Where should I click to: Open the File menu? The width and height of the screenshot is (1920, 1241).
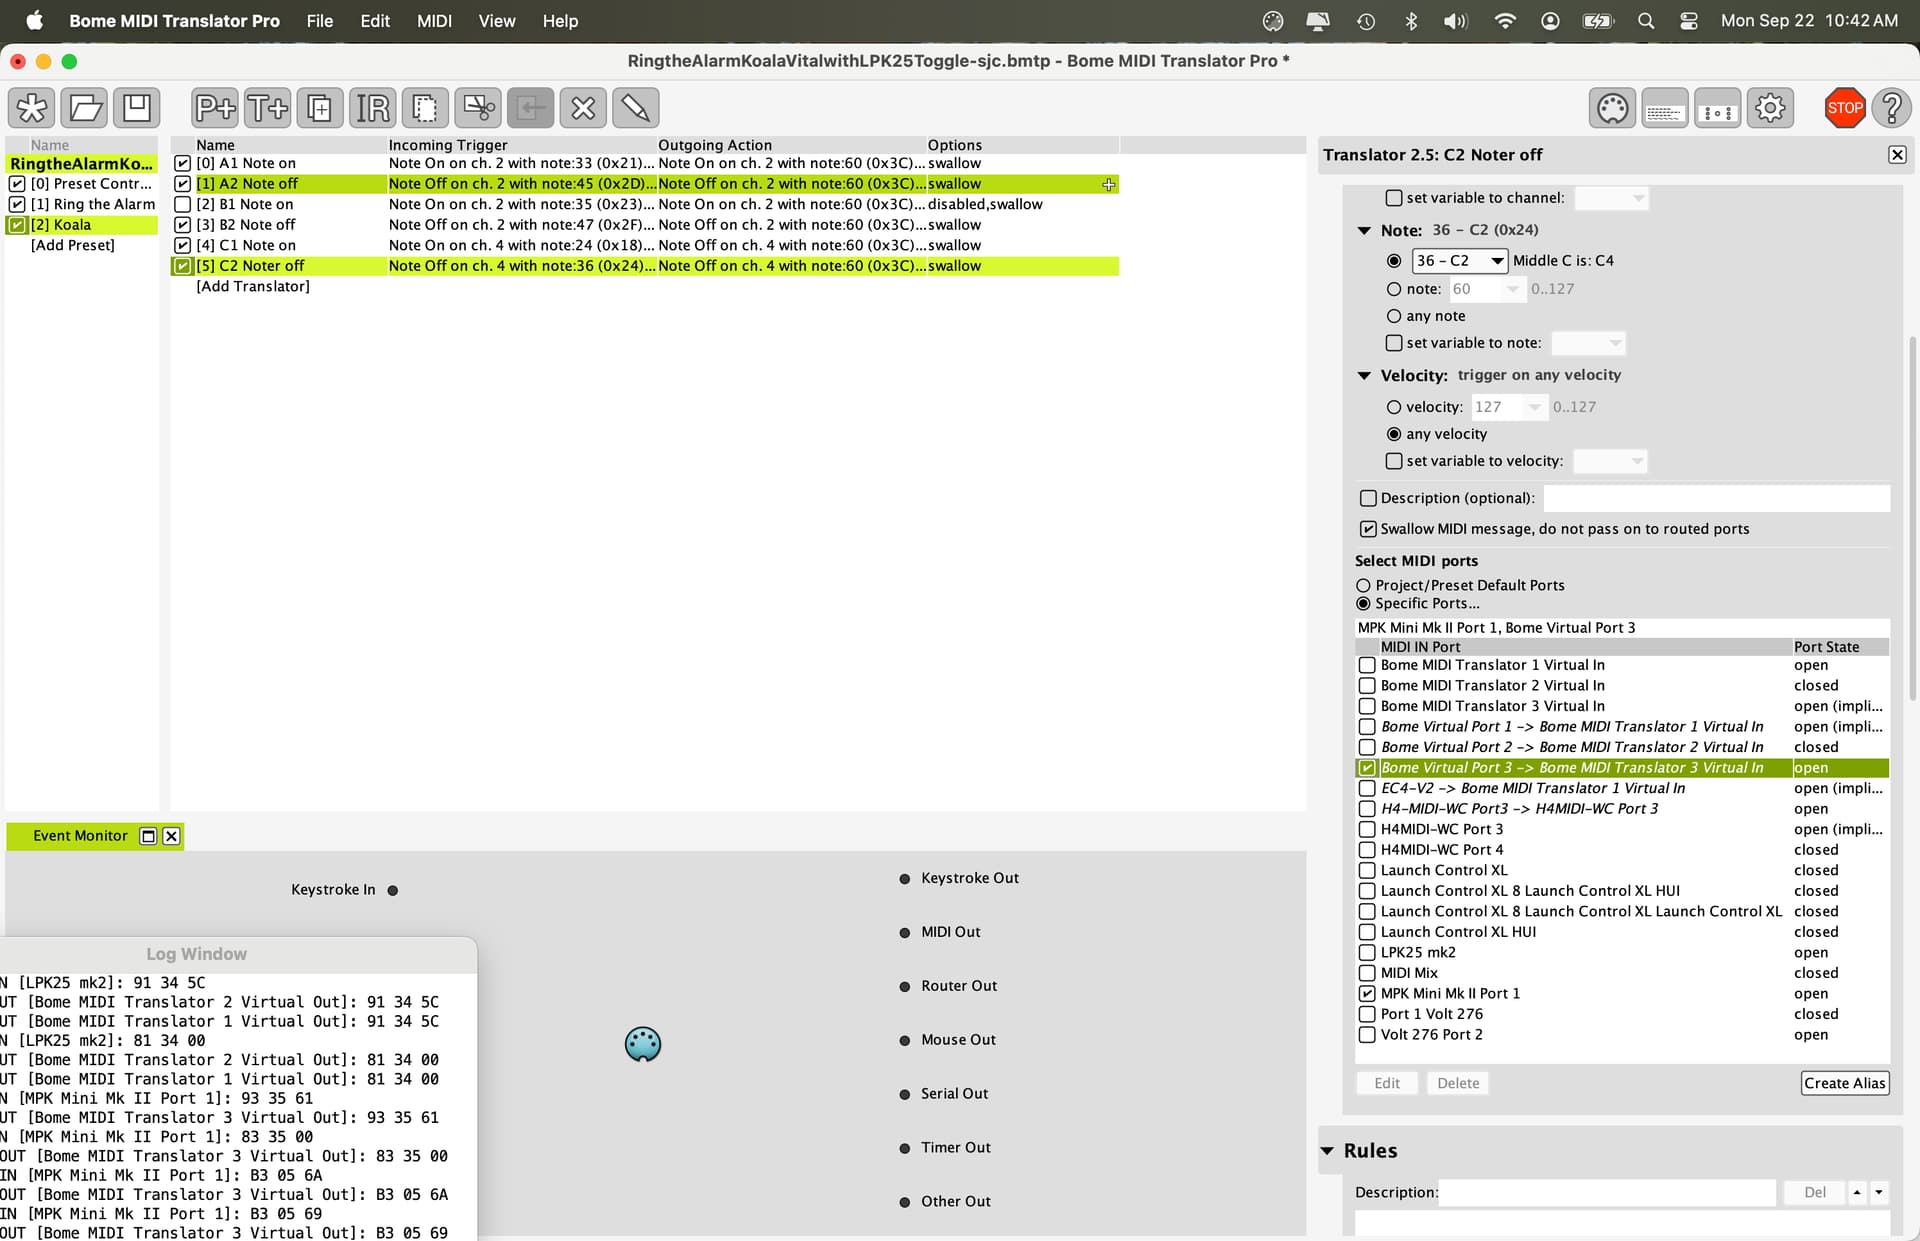(320, 21)
